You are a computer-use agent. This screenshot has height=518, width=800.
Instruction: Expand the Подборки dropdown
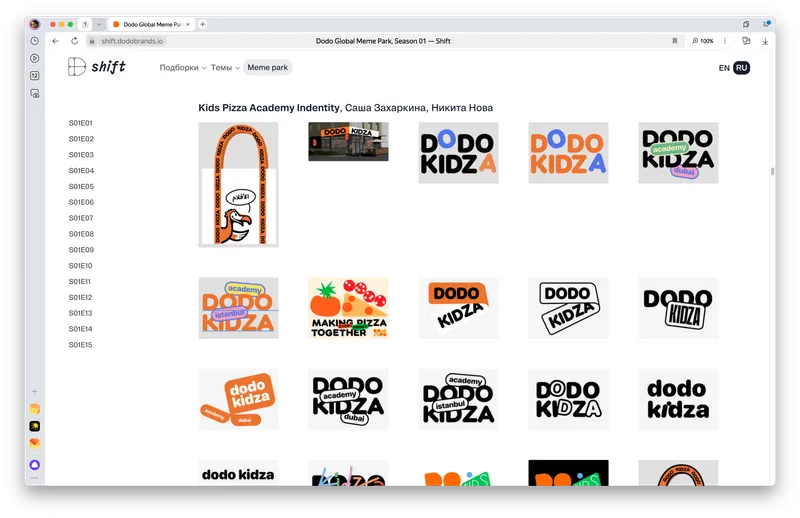(183, 67)
